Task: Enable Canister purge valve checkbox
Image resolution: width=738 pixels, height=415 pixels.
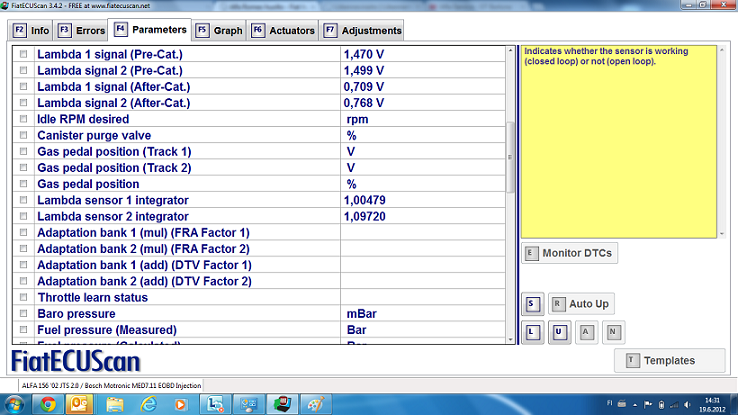Action: 24,135
